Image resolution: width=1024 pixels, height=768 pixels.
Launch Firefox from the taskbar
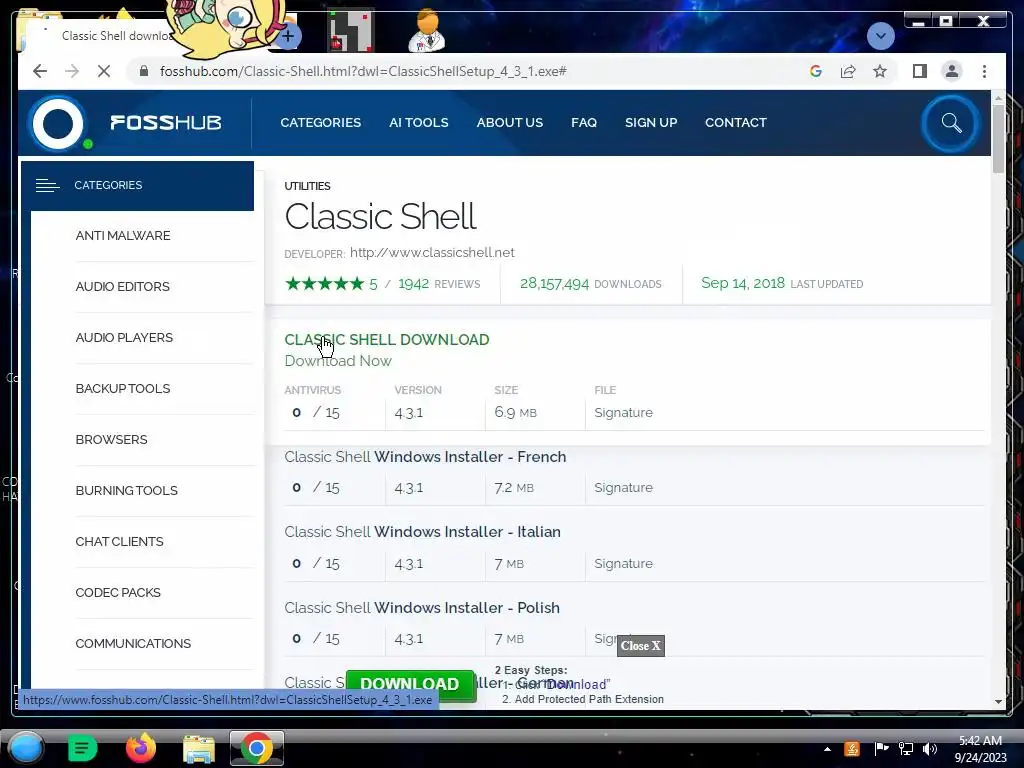140,748
